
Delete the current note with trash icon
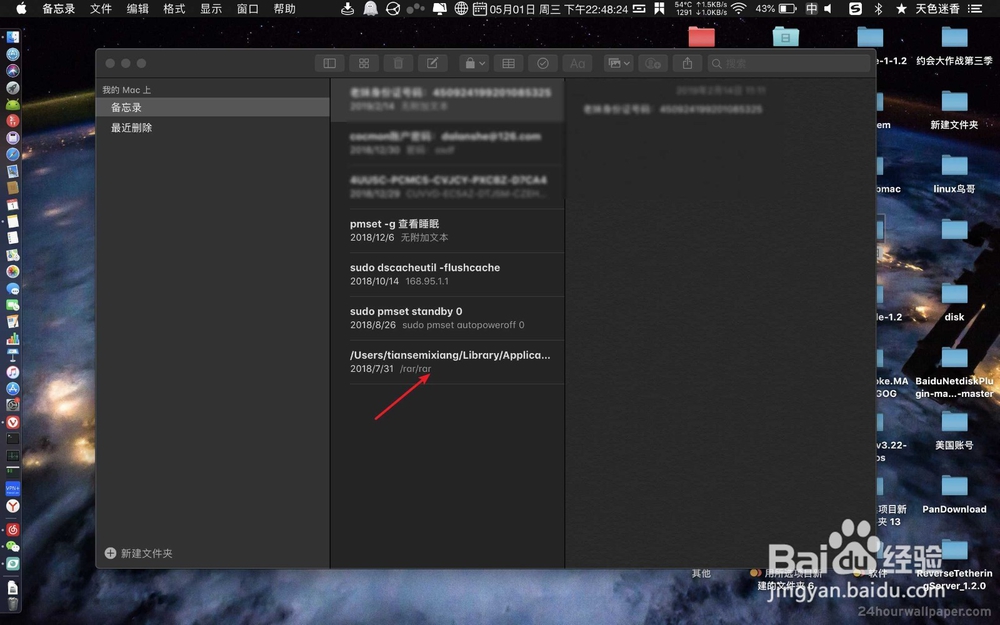[398, 62]
